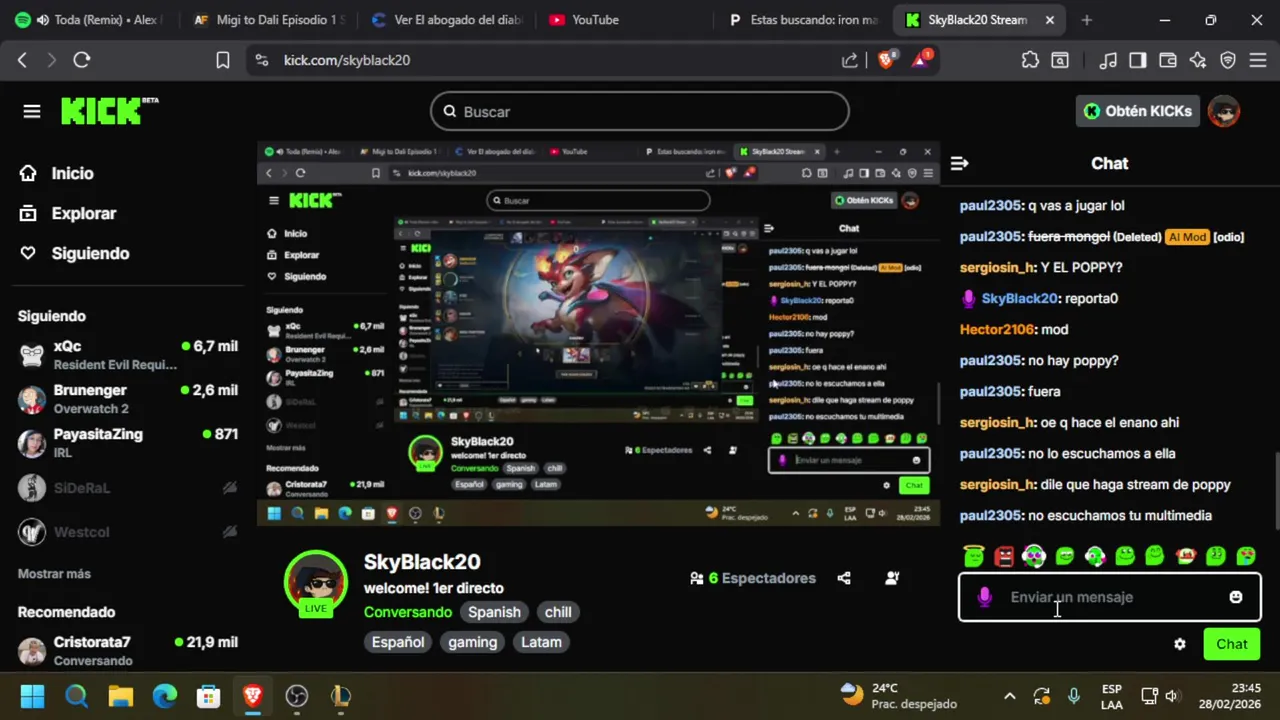Click the AI Mod badge in chat
1280x720 pixels.
click(x=1188, y=237)
